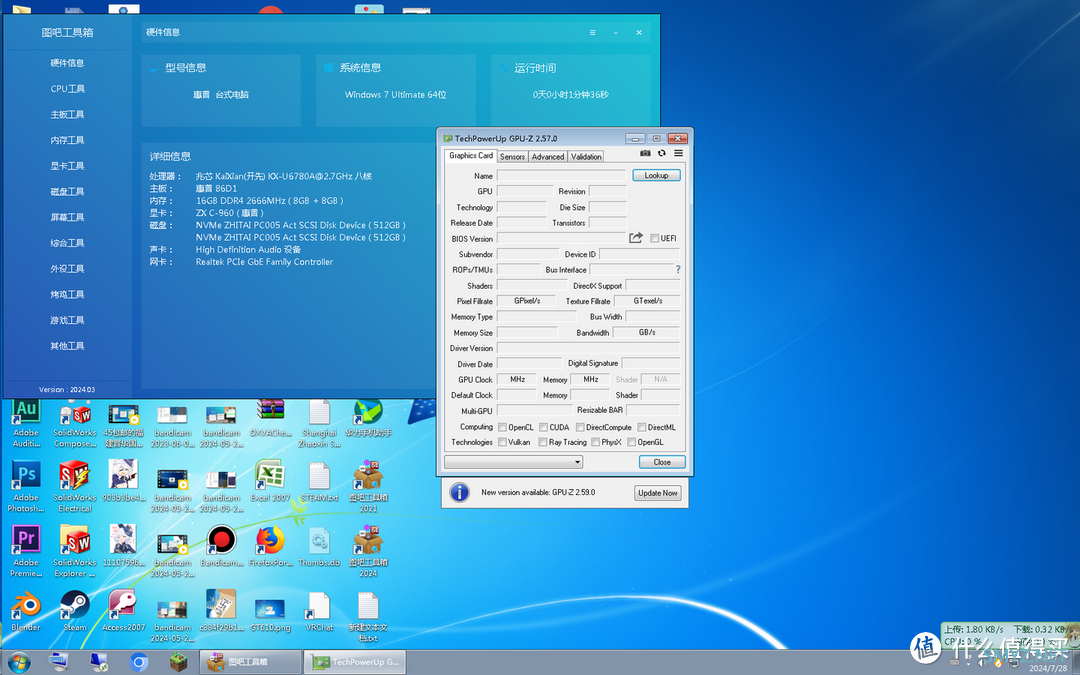Click the Bus Interface question mark icon
This screenshot has width=1080, height=675.
(678, 269)
